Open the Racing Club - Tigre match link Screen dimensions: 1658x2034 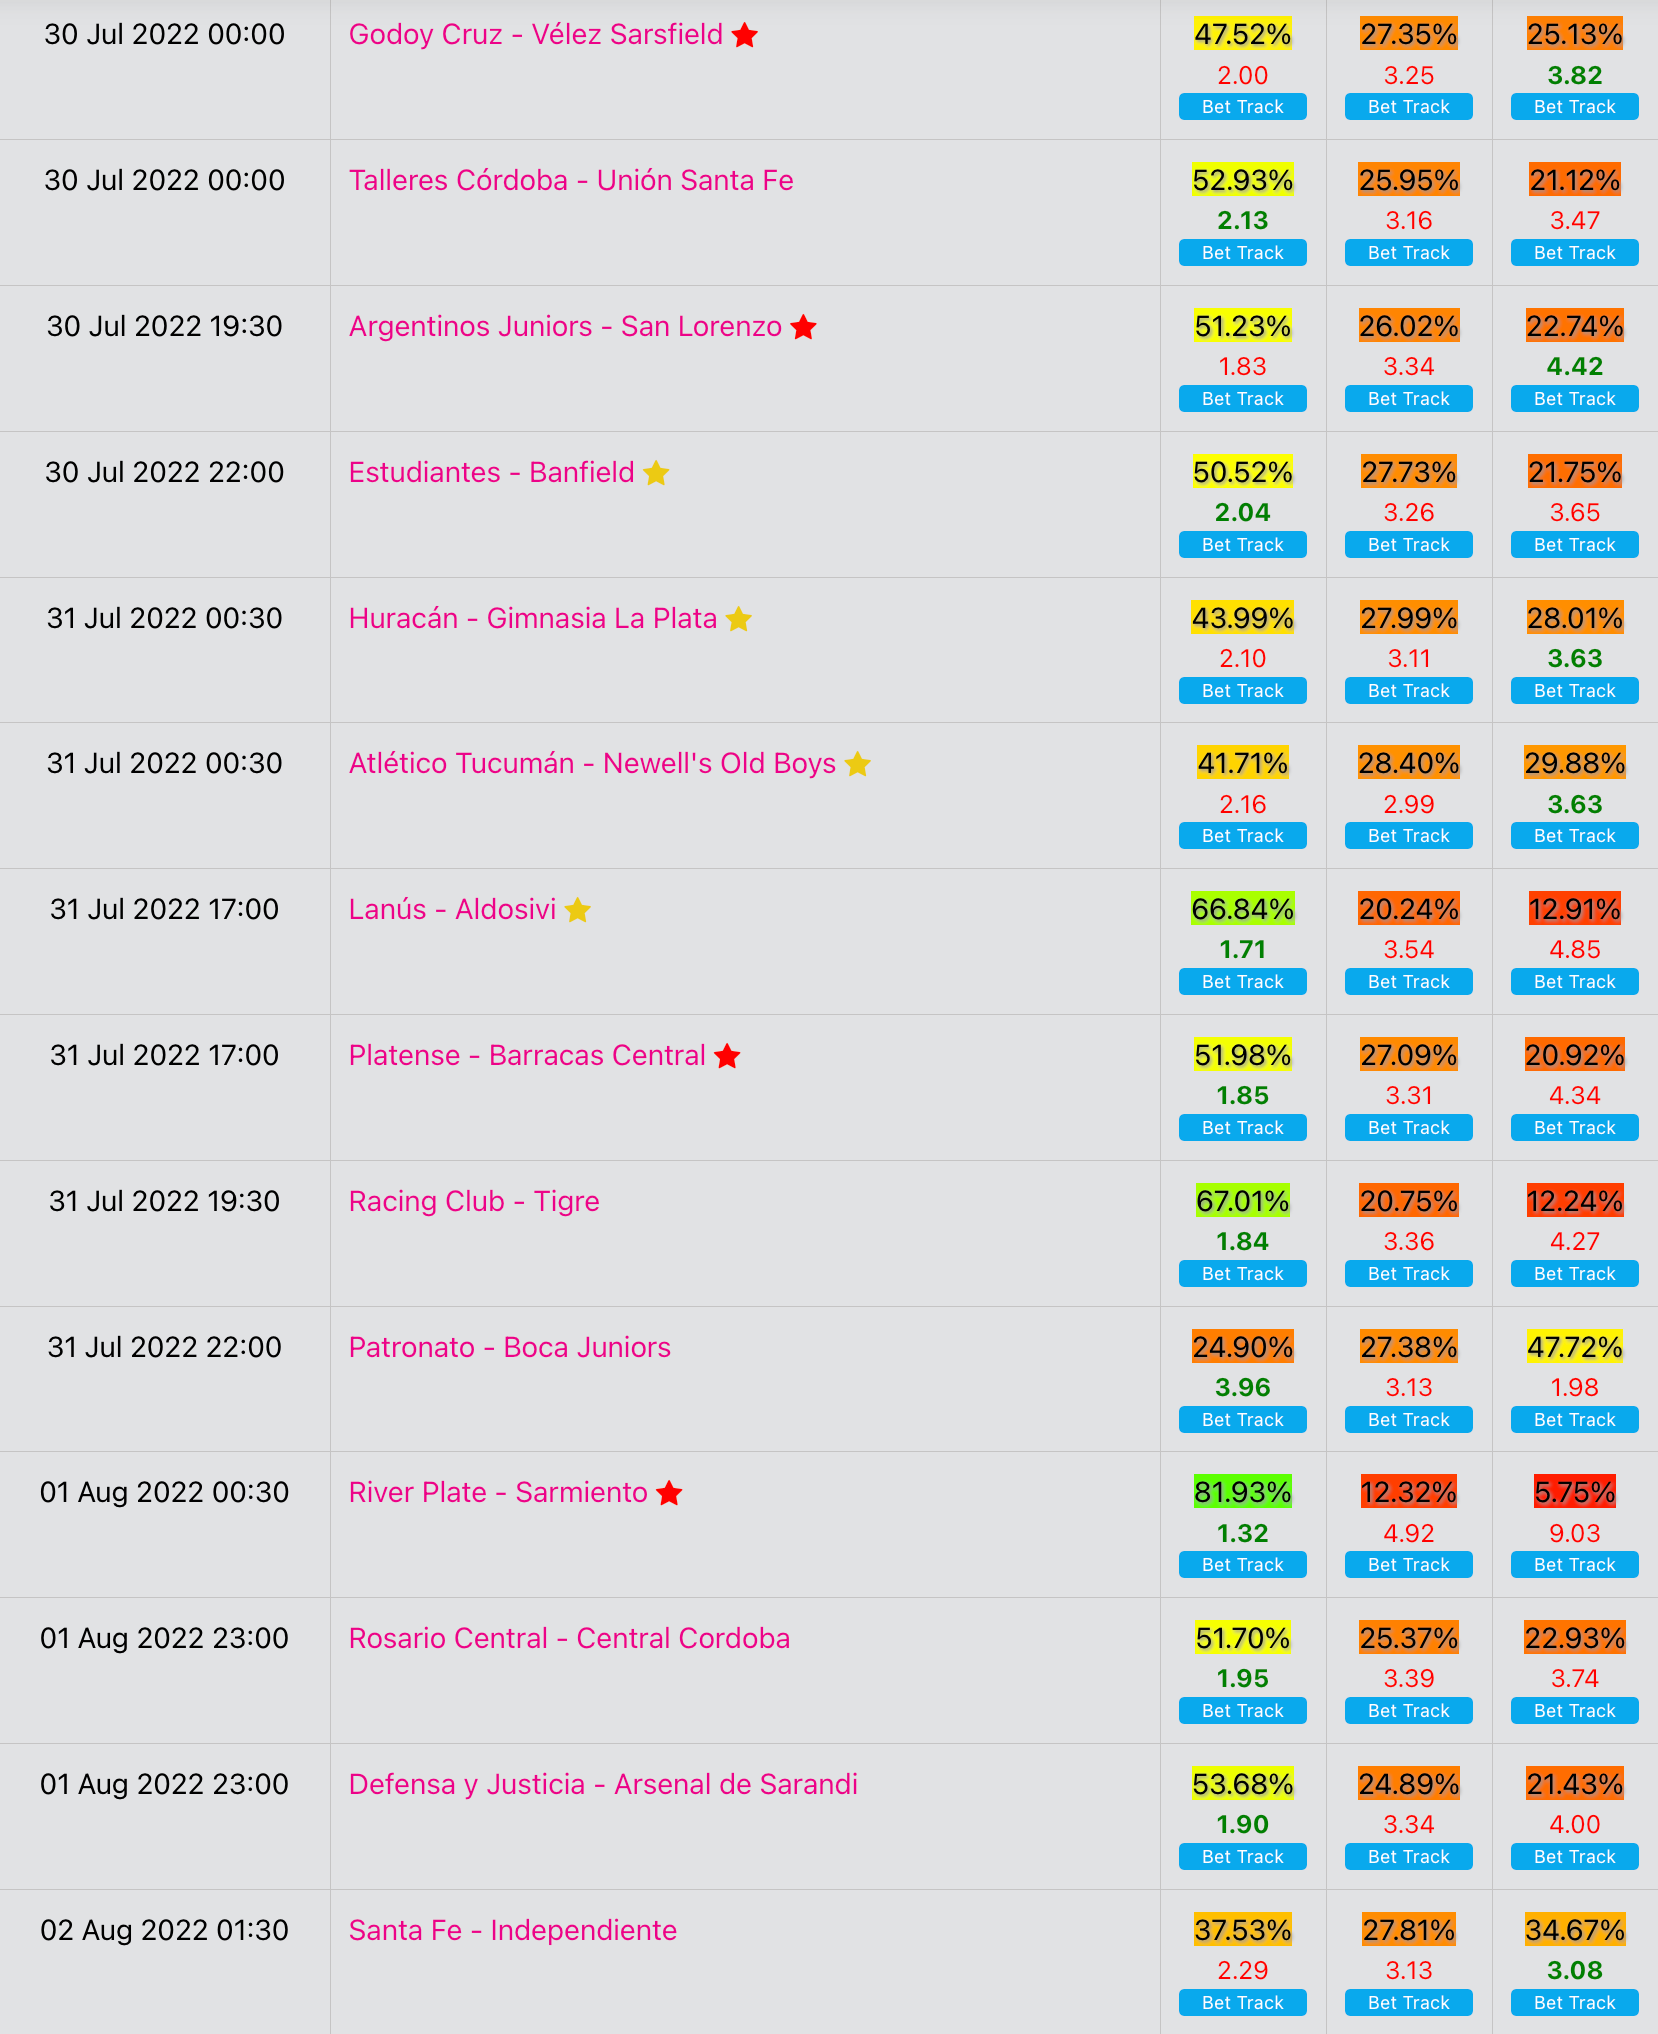(474, 1201)
